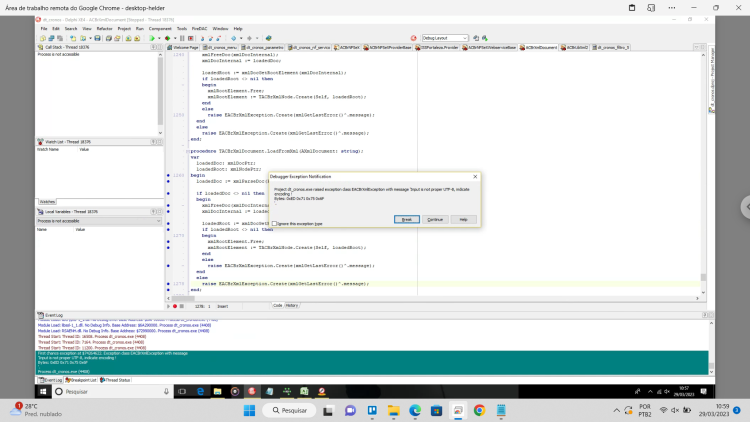Switch to the History view tab
The height and width of the screenshot is (422, 750).
[292, 305]
